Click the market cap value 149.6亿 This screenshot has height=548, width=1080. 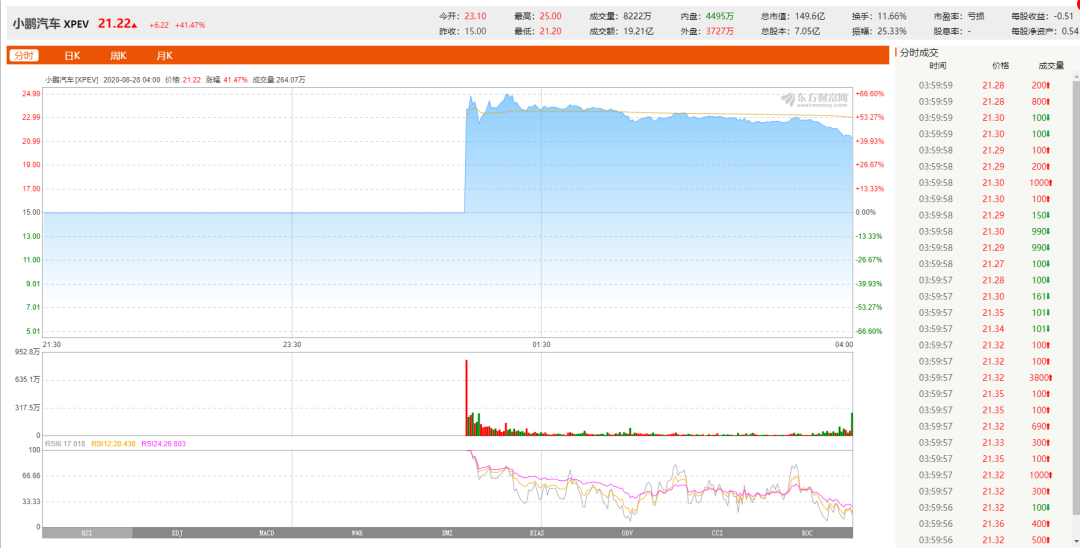pyautogui.click(x=810, y=16)
